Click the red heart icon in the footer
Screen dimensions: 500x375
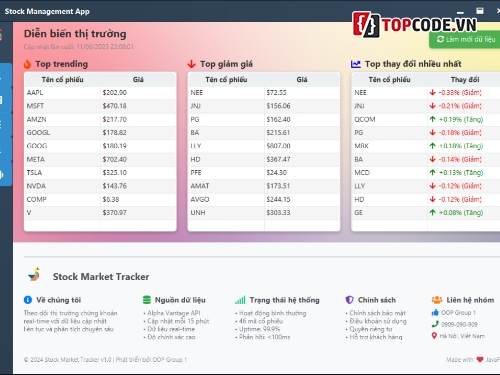coord(480,359)
